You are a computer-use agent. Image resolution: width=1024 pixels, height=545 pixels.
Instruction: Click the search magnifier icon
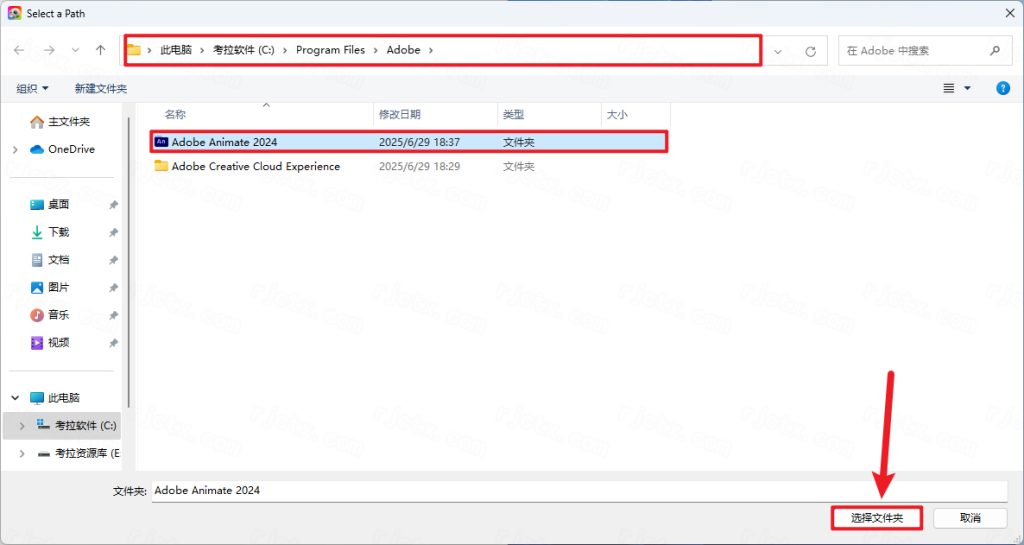pyautogui.click(x=994, y=50)
